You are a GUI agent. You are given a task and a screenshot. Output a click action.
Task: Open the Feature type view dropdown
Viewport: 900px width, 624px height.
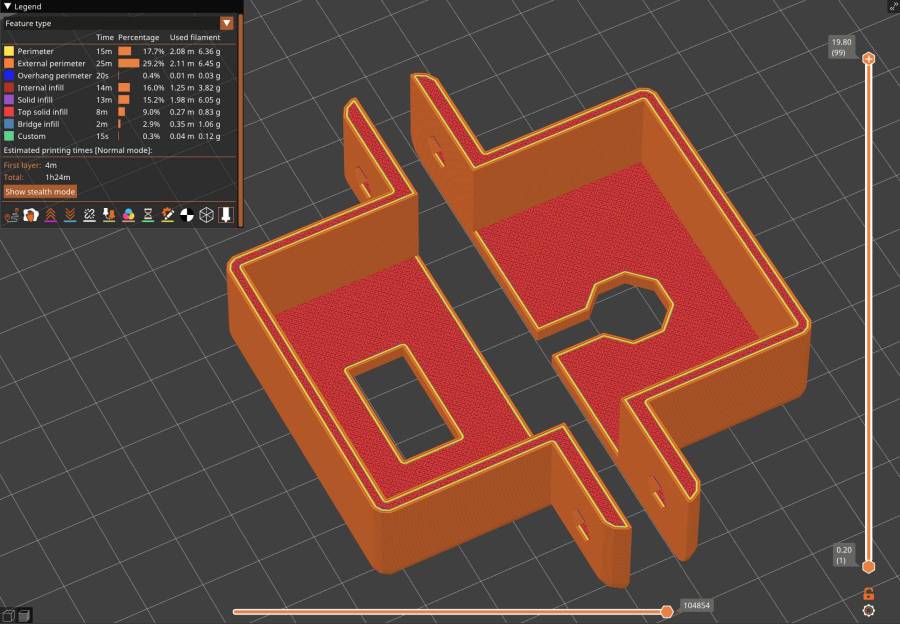click(x=227, y=23)
